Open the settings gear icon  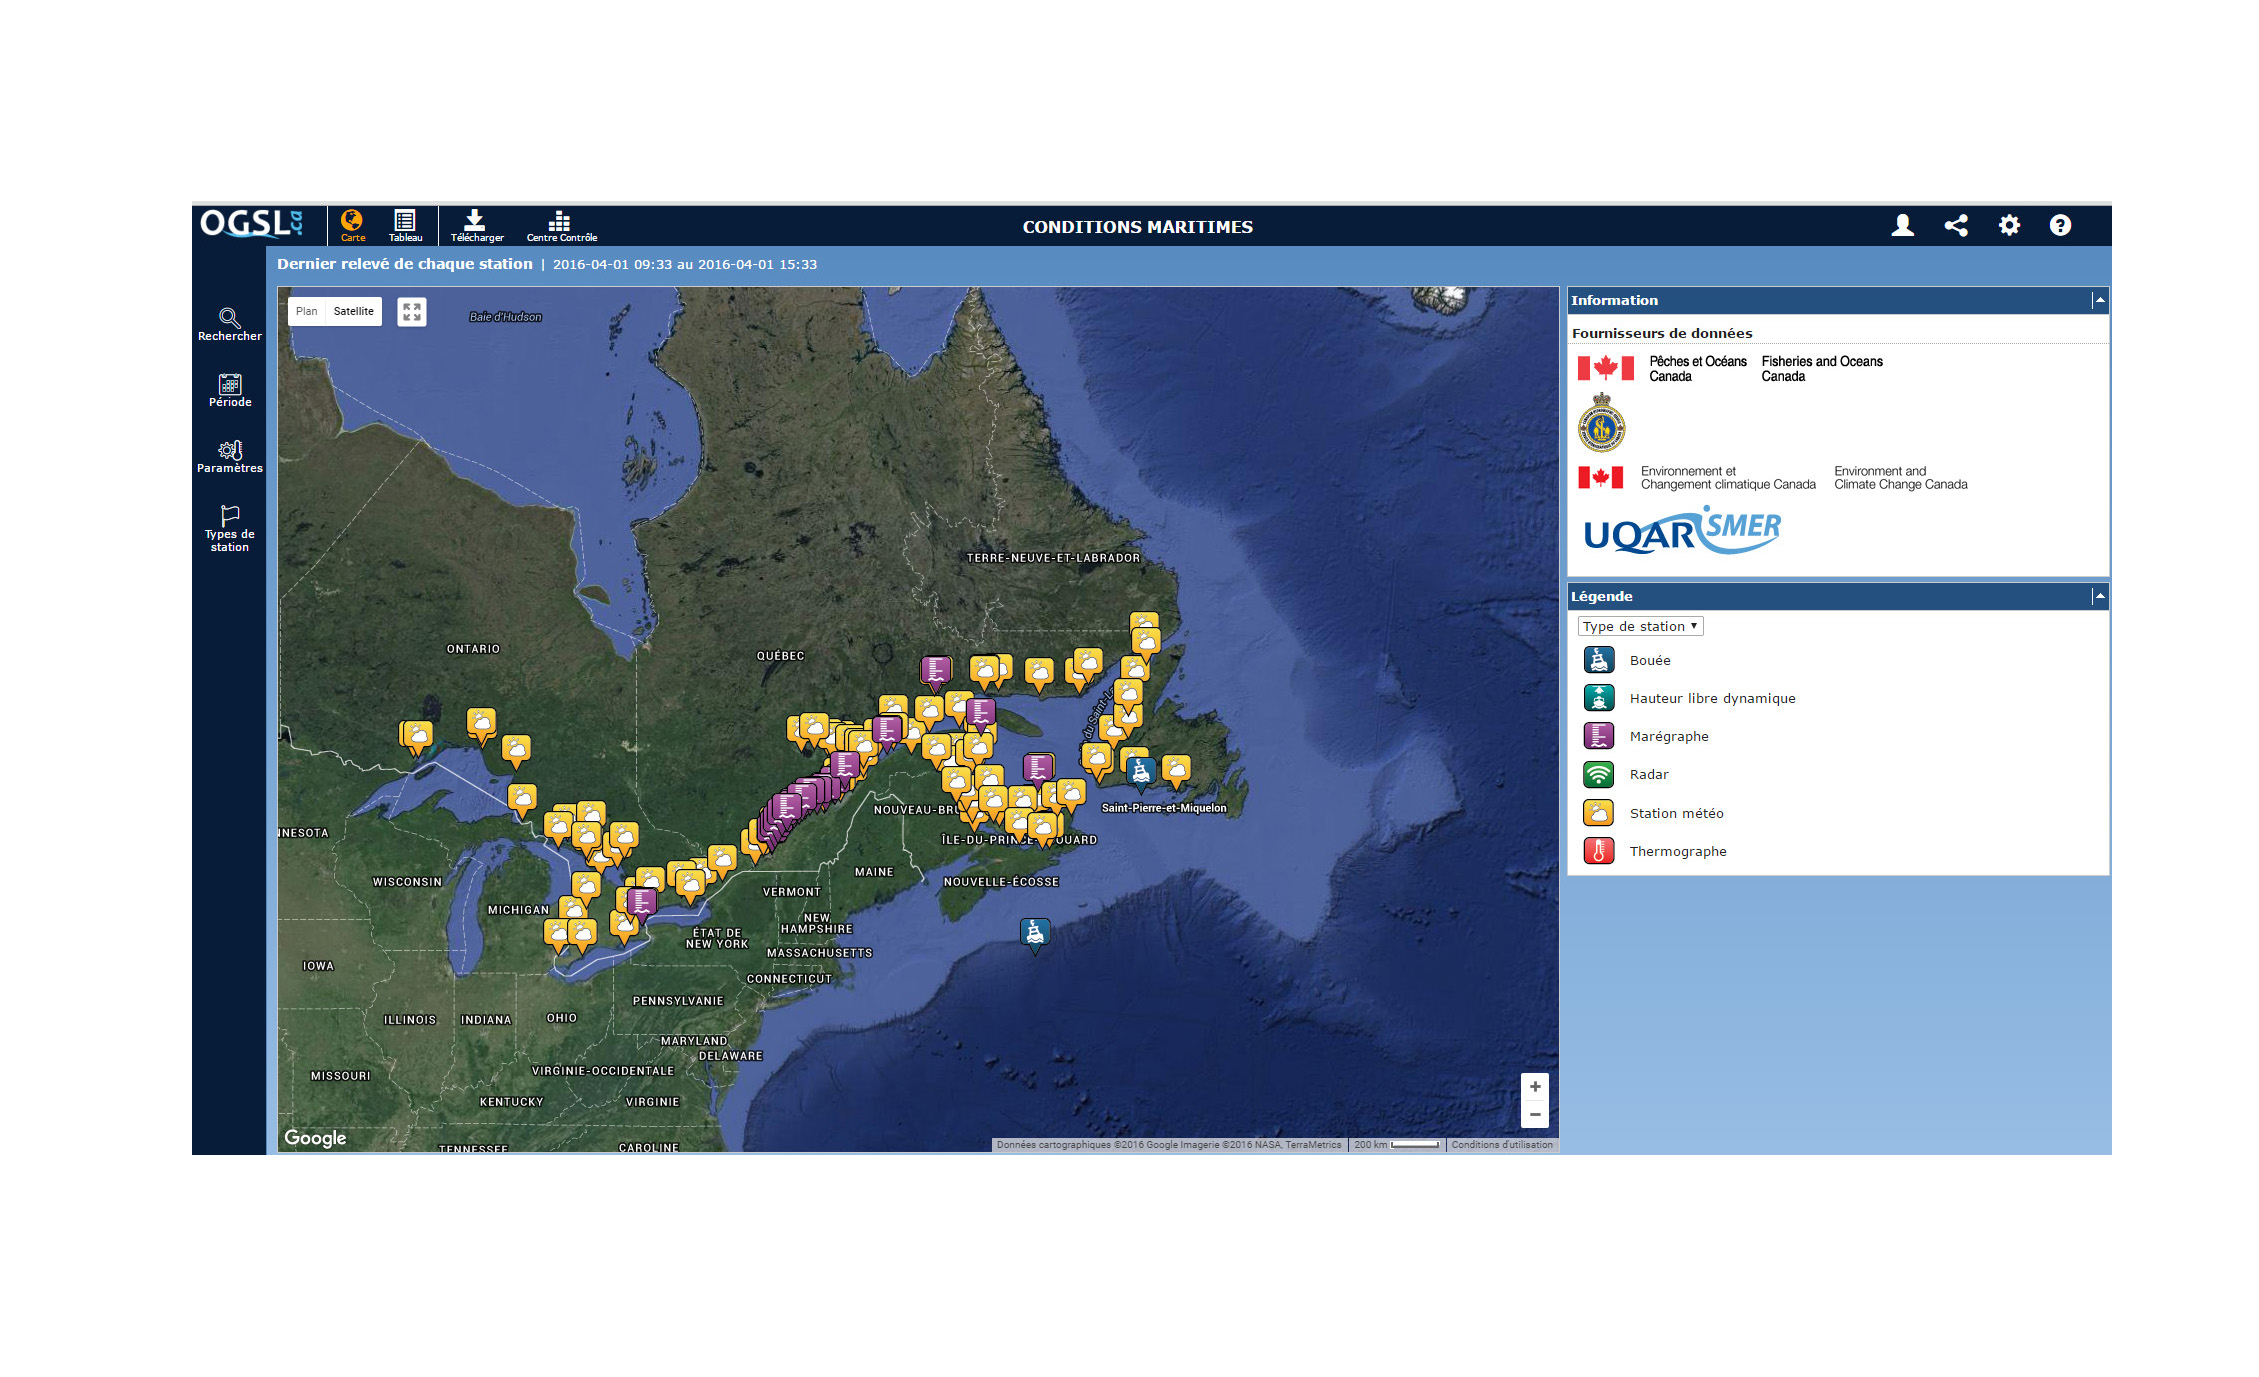(x=2008, y=226)
